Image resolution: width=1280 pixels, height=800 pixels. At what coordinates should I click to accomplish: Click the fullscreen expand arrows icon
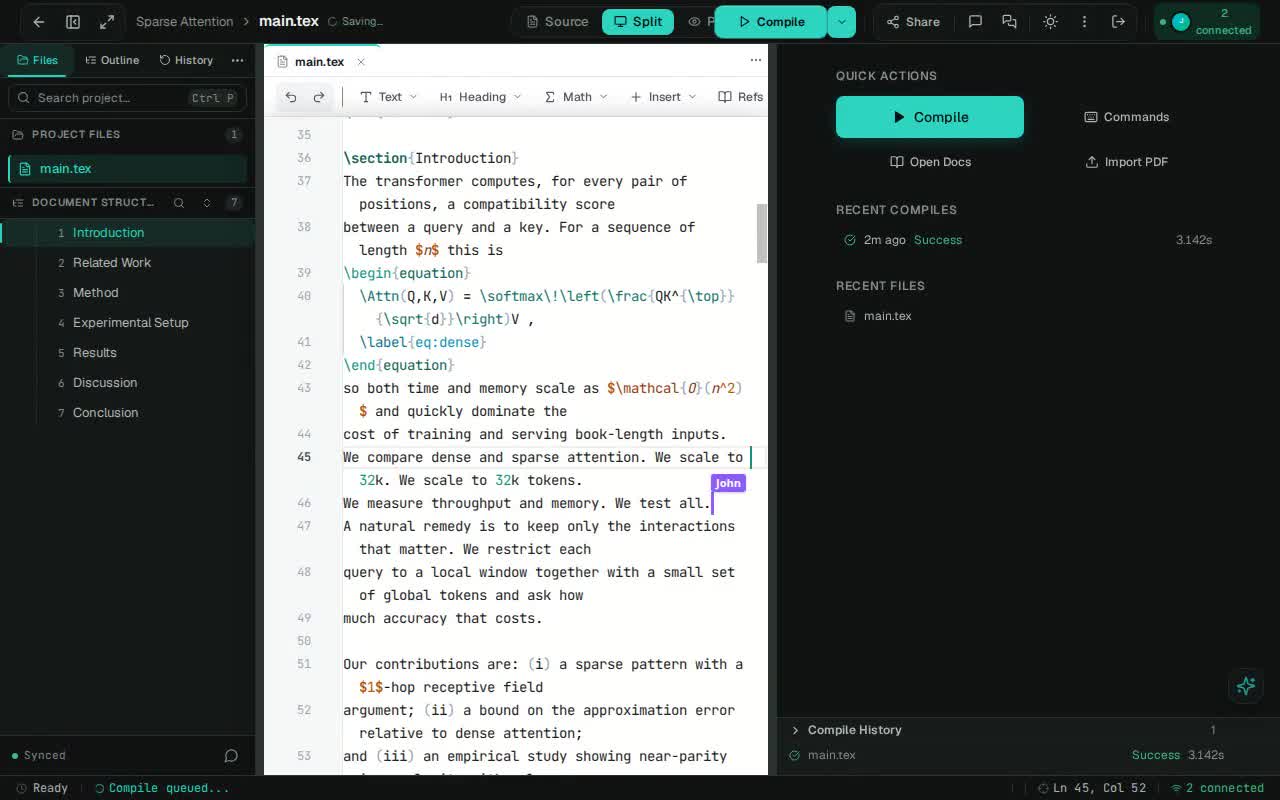pyautogui.click(x=107, y=21)
